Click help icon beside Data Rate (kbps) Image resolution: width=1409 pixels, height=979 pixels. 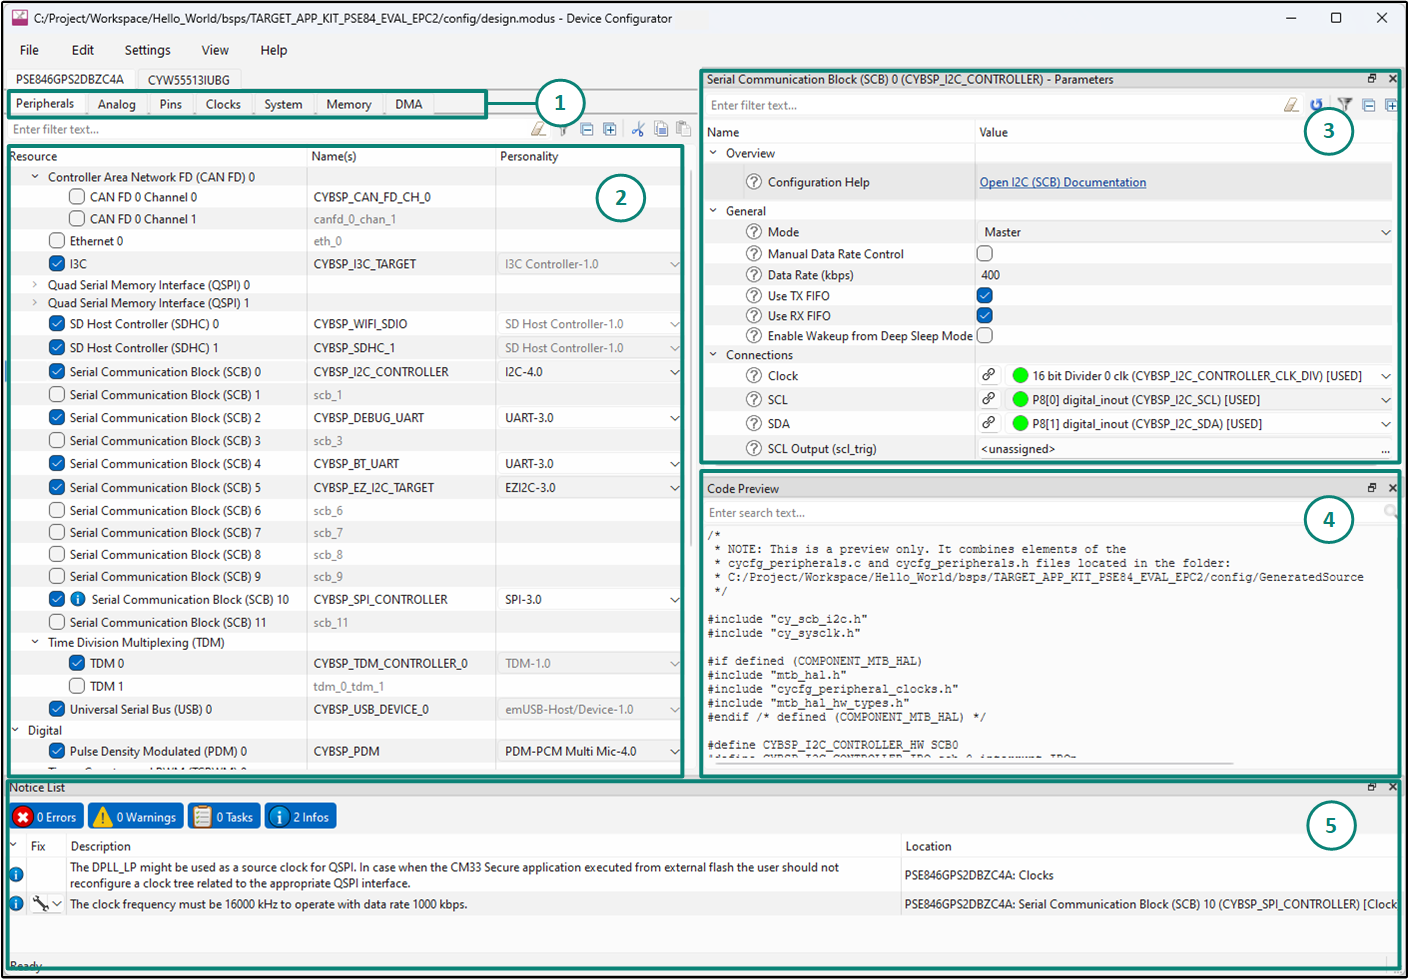754,275
